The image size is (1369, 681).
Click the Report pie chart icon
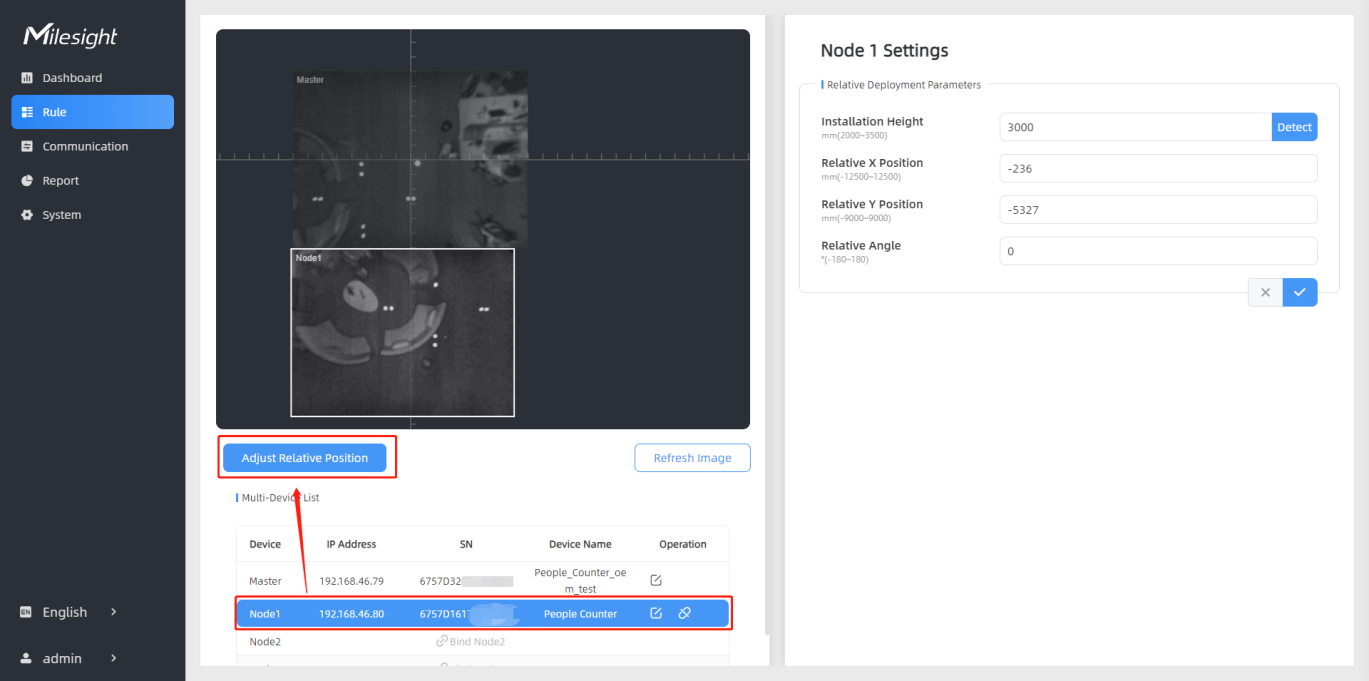tap(27, 181)
